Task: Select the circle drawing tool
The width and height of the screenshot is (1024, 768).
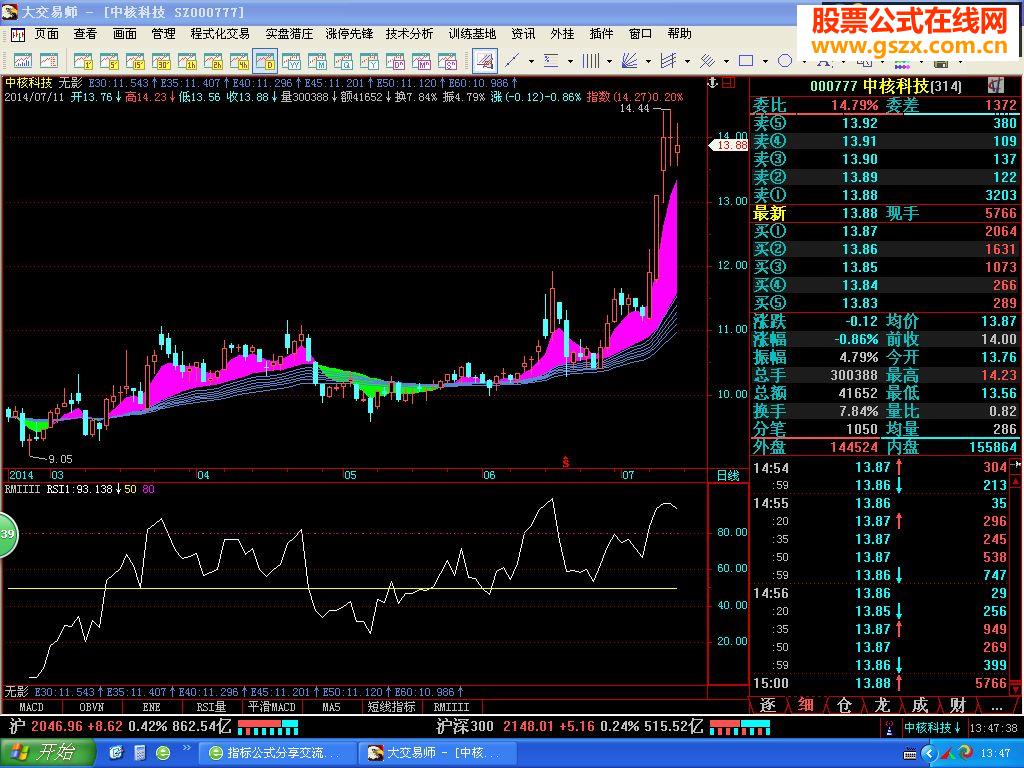Action: click(786, 61)
